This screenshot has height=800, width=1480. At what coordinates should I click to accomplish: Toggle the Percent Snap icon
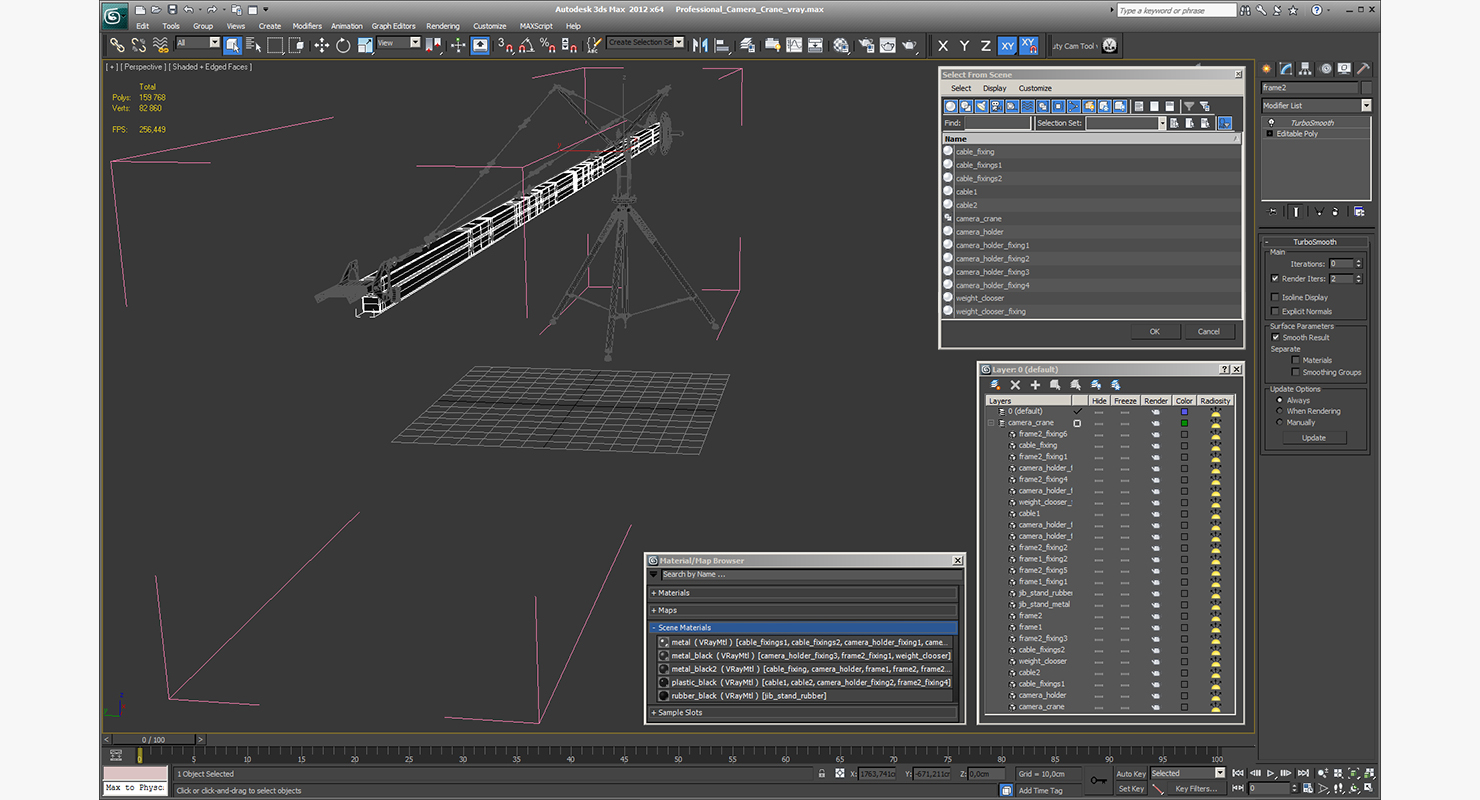pyautogui.click(x=548, y=45)
